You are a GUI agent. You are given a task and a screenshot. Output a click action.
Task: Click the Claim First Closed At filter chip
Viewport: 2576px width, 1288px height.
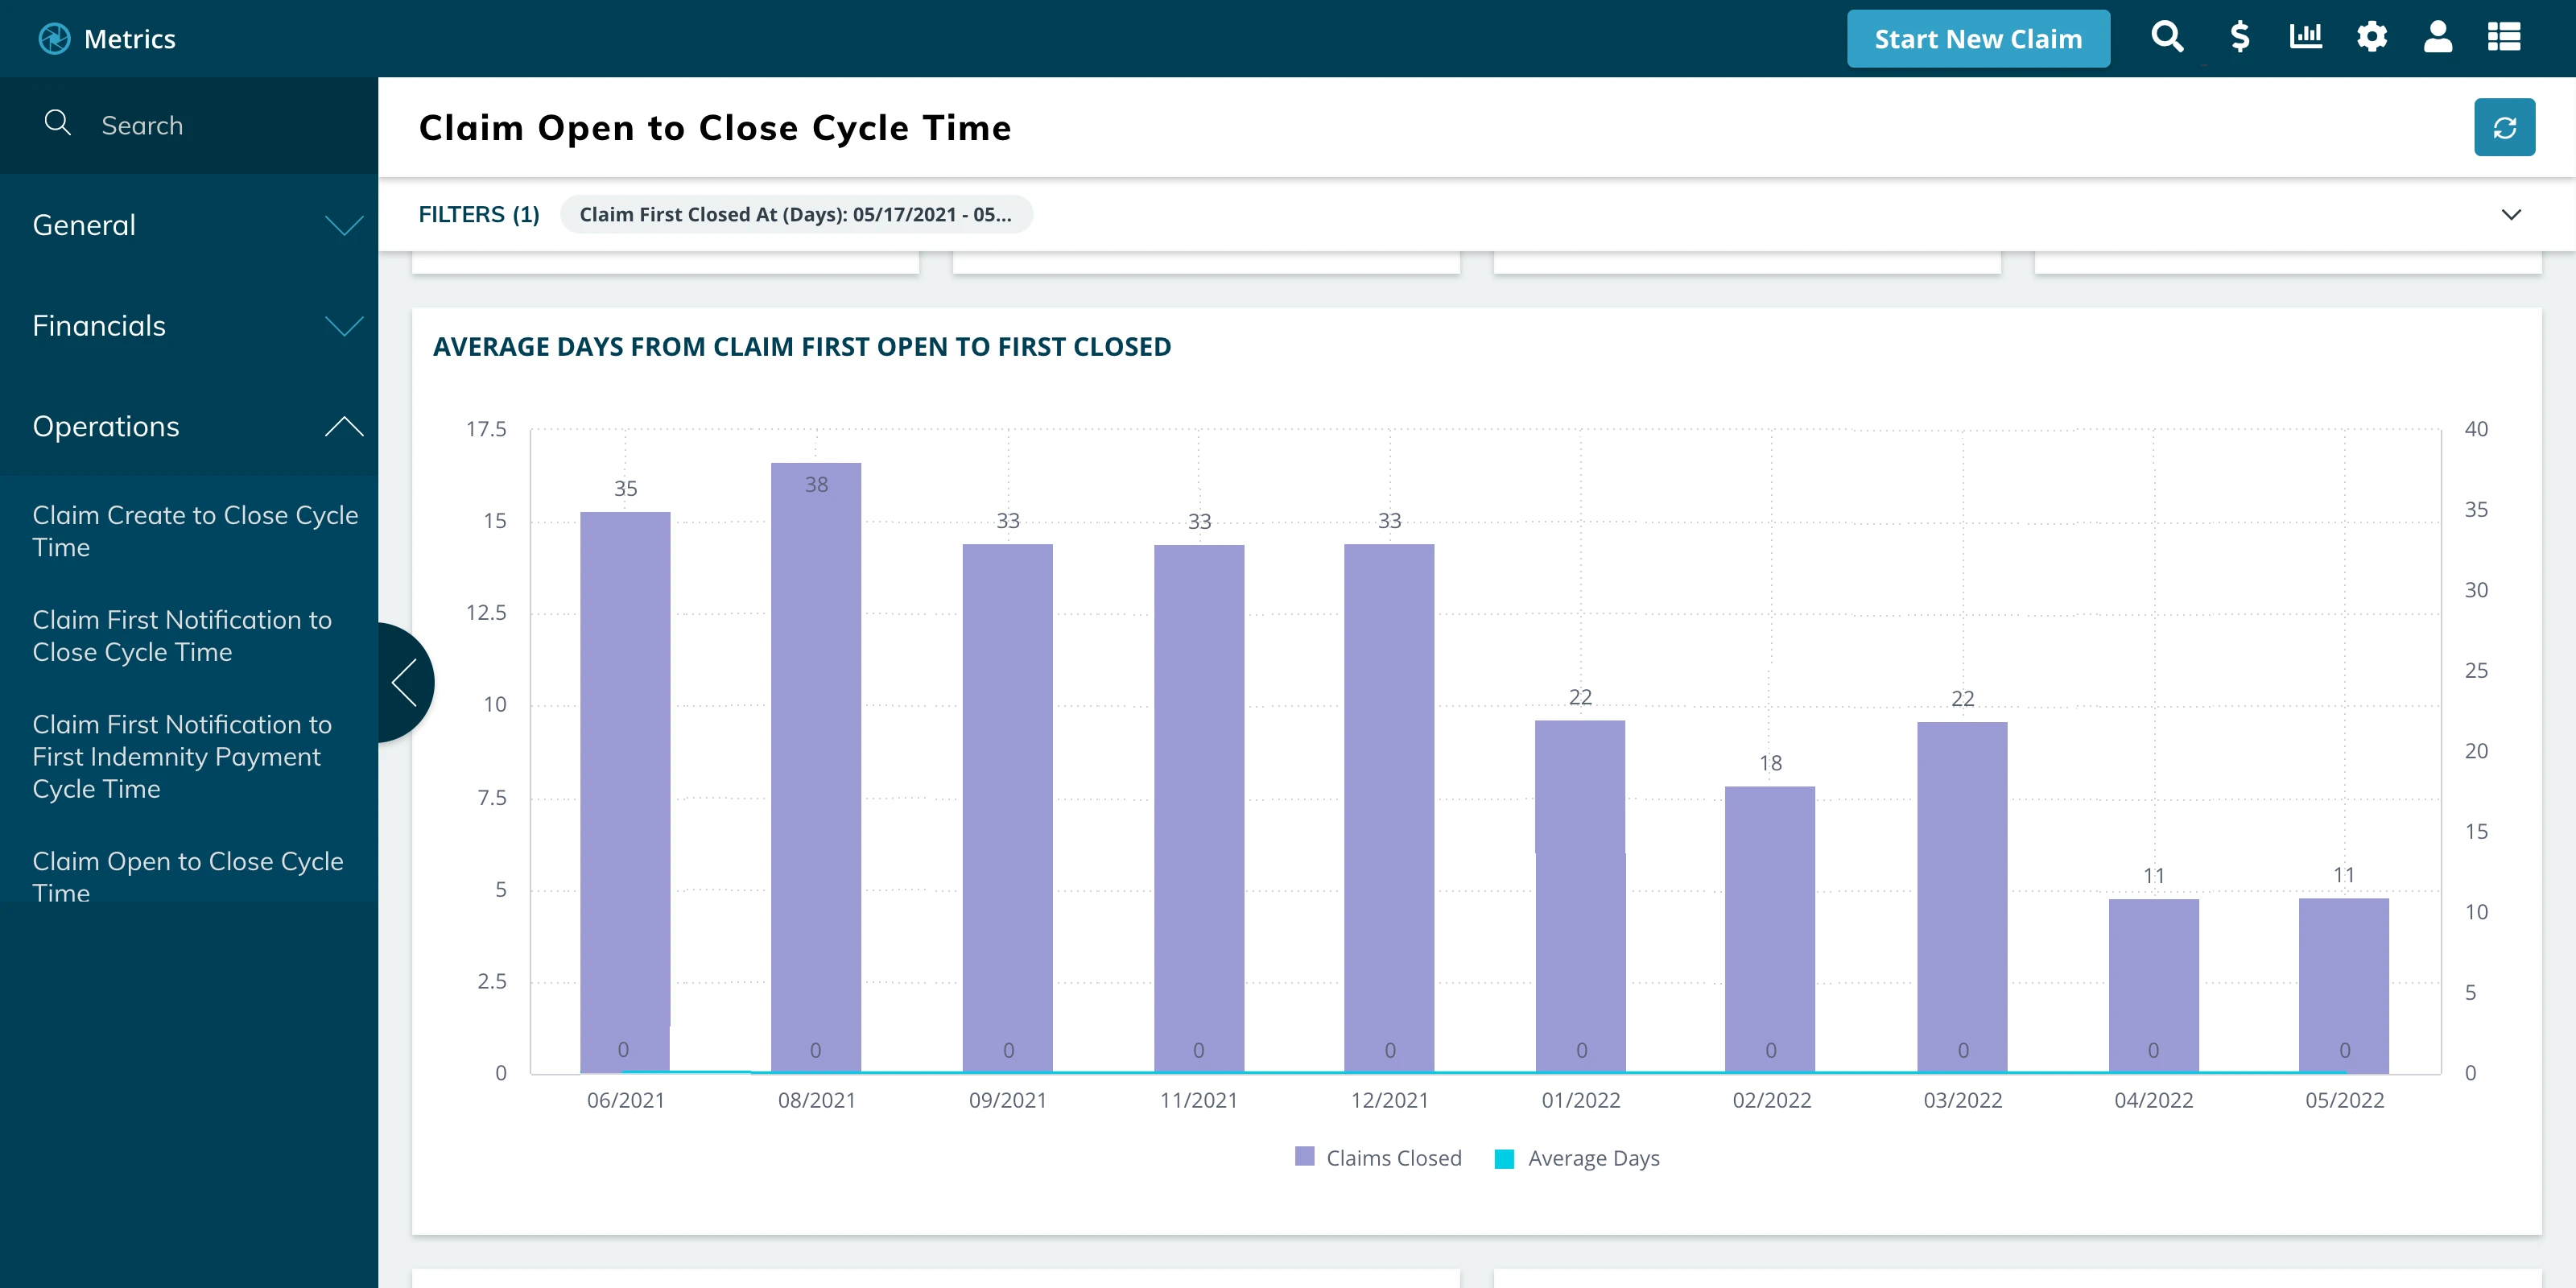[x=795, y=214]
